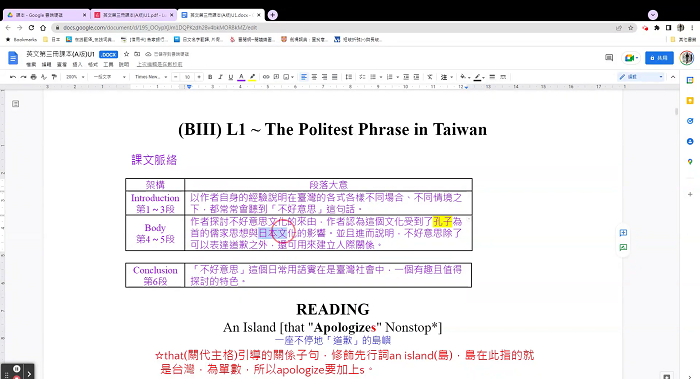Image resolution: width=700 pixels, height=379 pixels.
Task: Open the highlight color picker
Action: point(252,77)
